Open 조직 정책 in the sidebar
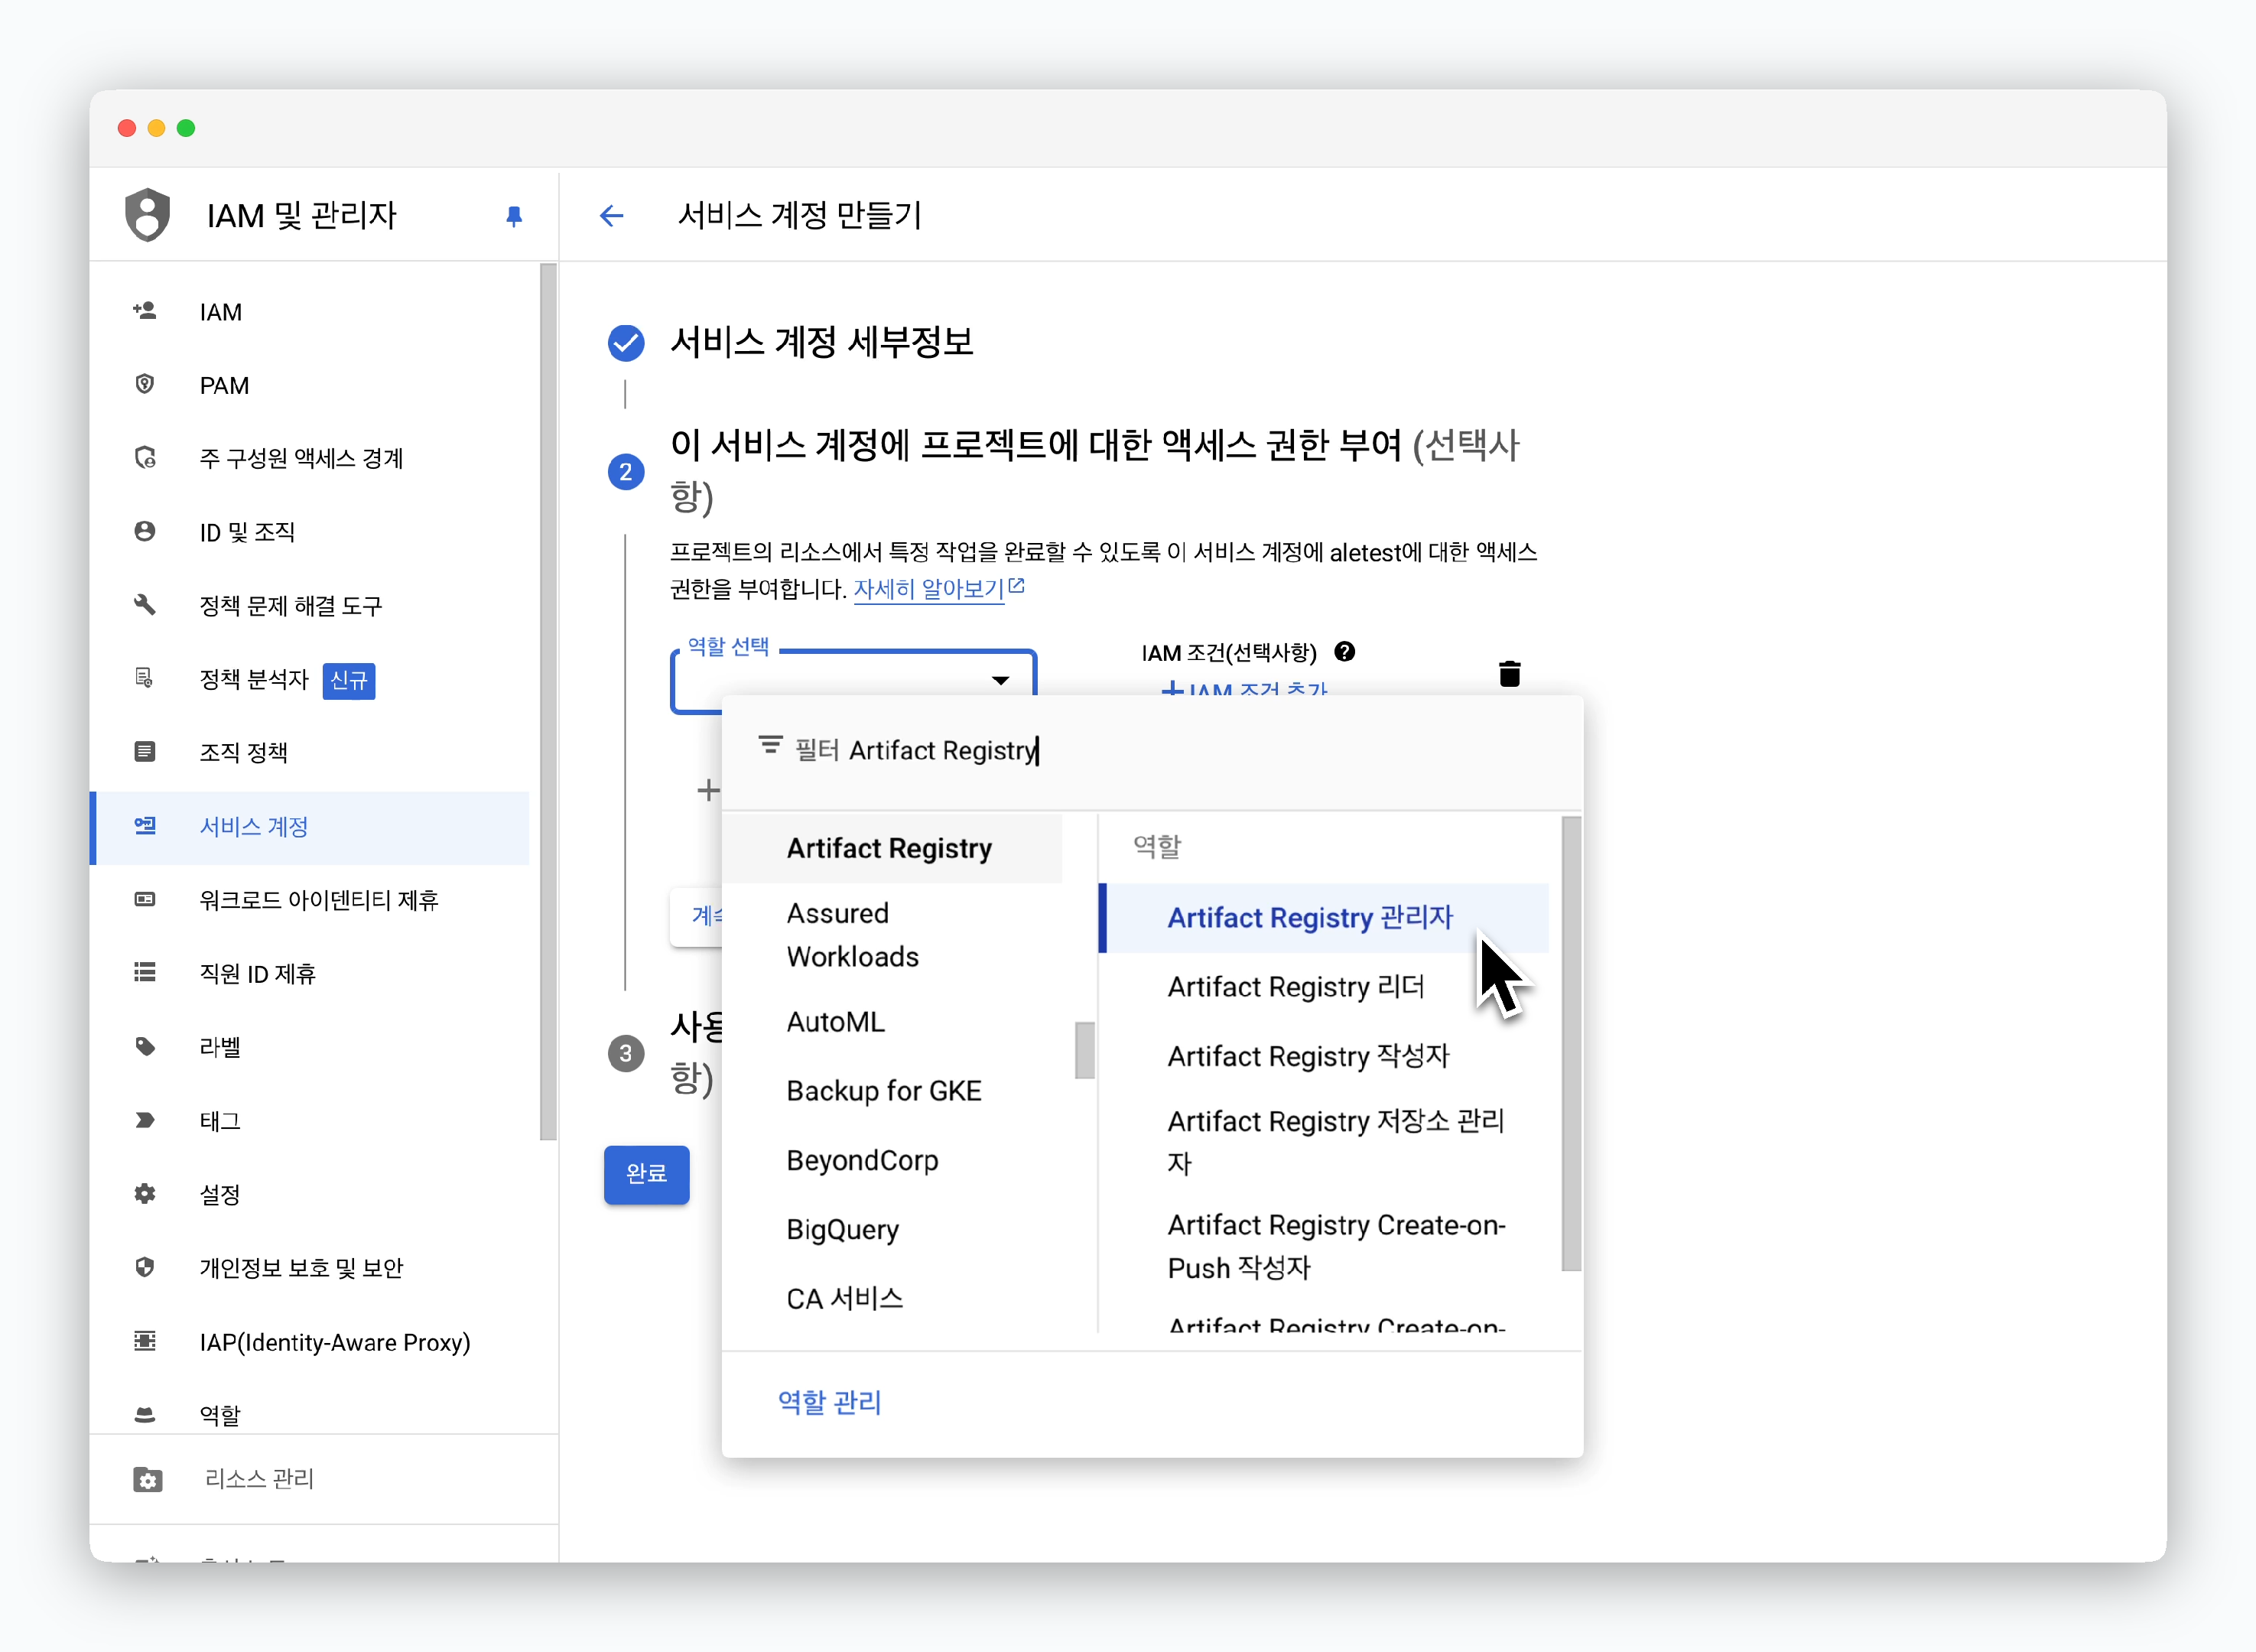Image resolution: width=2256 pixels, height=1652 pixels. click(310, 753)
